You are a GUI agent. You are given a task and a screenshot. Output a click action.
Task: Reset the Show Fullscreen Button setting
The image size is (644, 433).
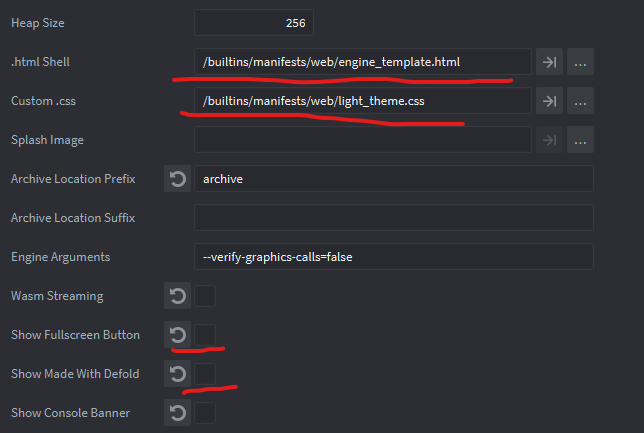177,335
